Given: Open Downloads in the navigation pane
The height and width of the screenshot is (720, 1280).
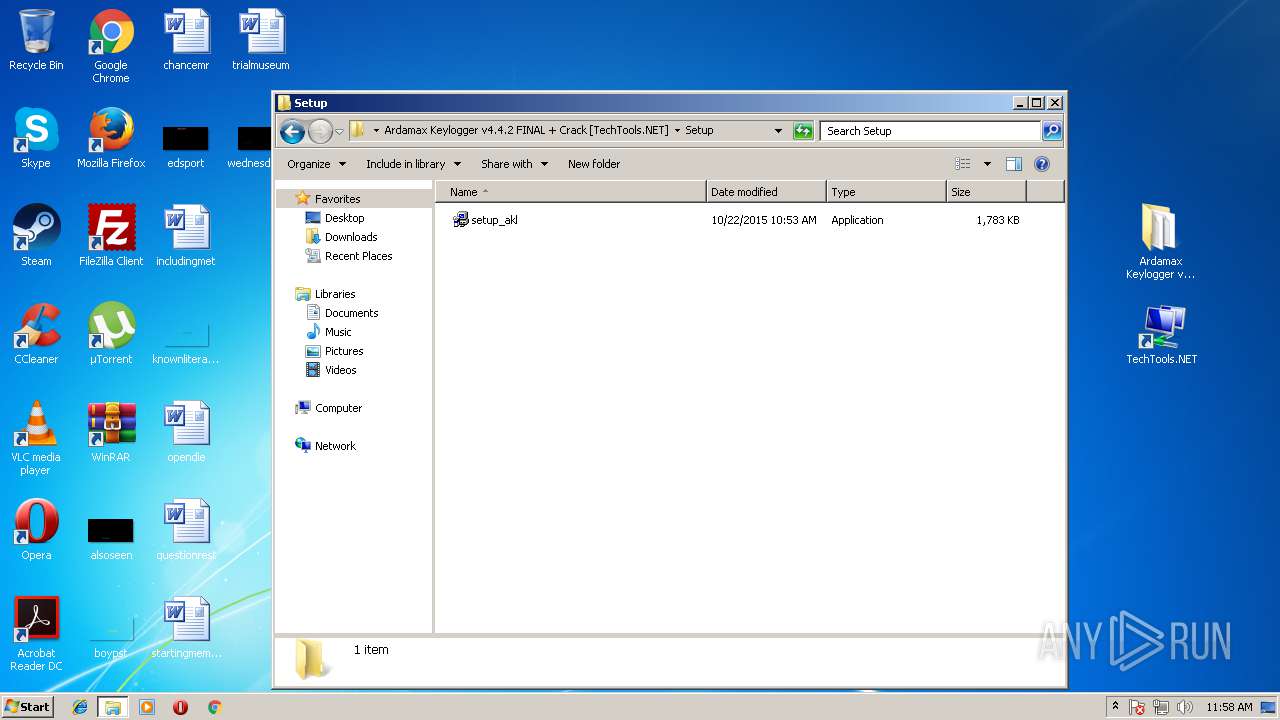Looking at the screenshot, I should (x=350, y=237).
